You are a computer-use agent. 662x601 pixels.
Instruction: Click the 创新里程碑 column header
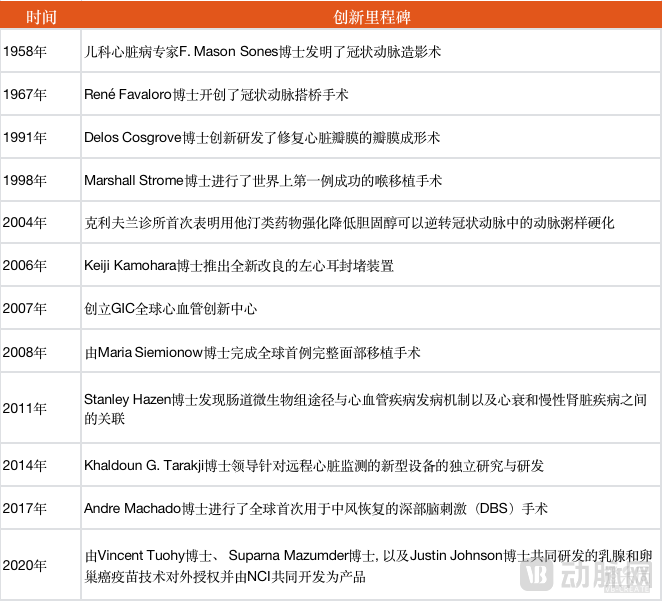[371, 17]
